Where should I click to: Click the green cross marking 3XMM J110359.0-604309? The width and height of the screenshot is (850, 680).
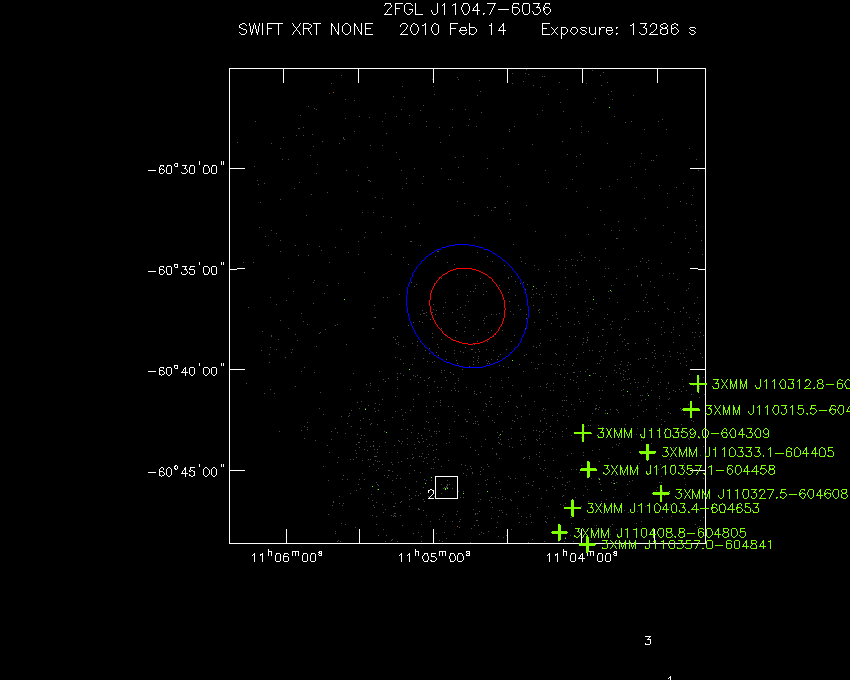(582, 433)
